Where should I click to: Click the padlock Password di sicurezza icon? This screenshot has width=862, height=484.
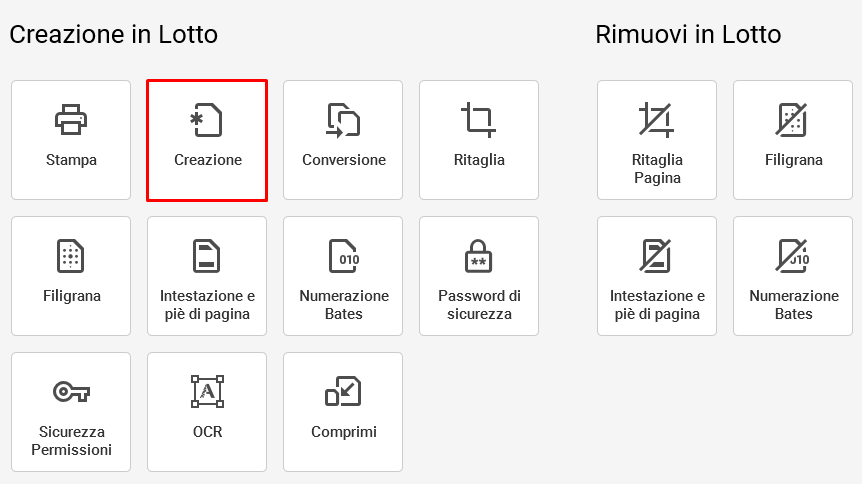tap(478, 256)
